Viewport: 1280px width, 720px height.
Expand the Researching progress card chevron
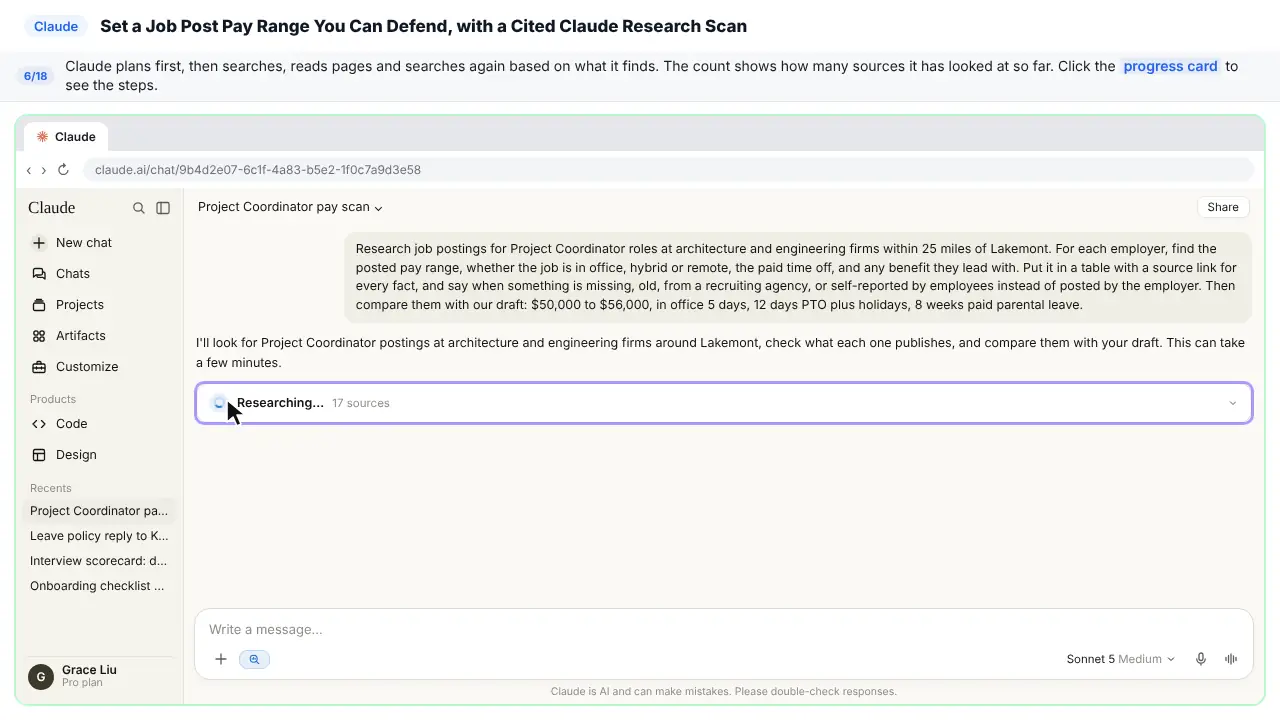[x=1232, y=403]
